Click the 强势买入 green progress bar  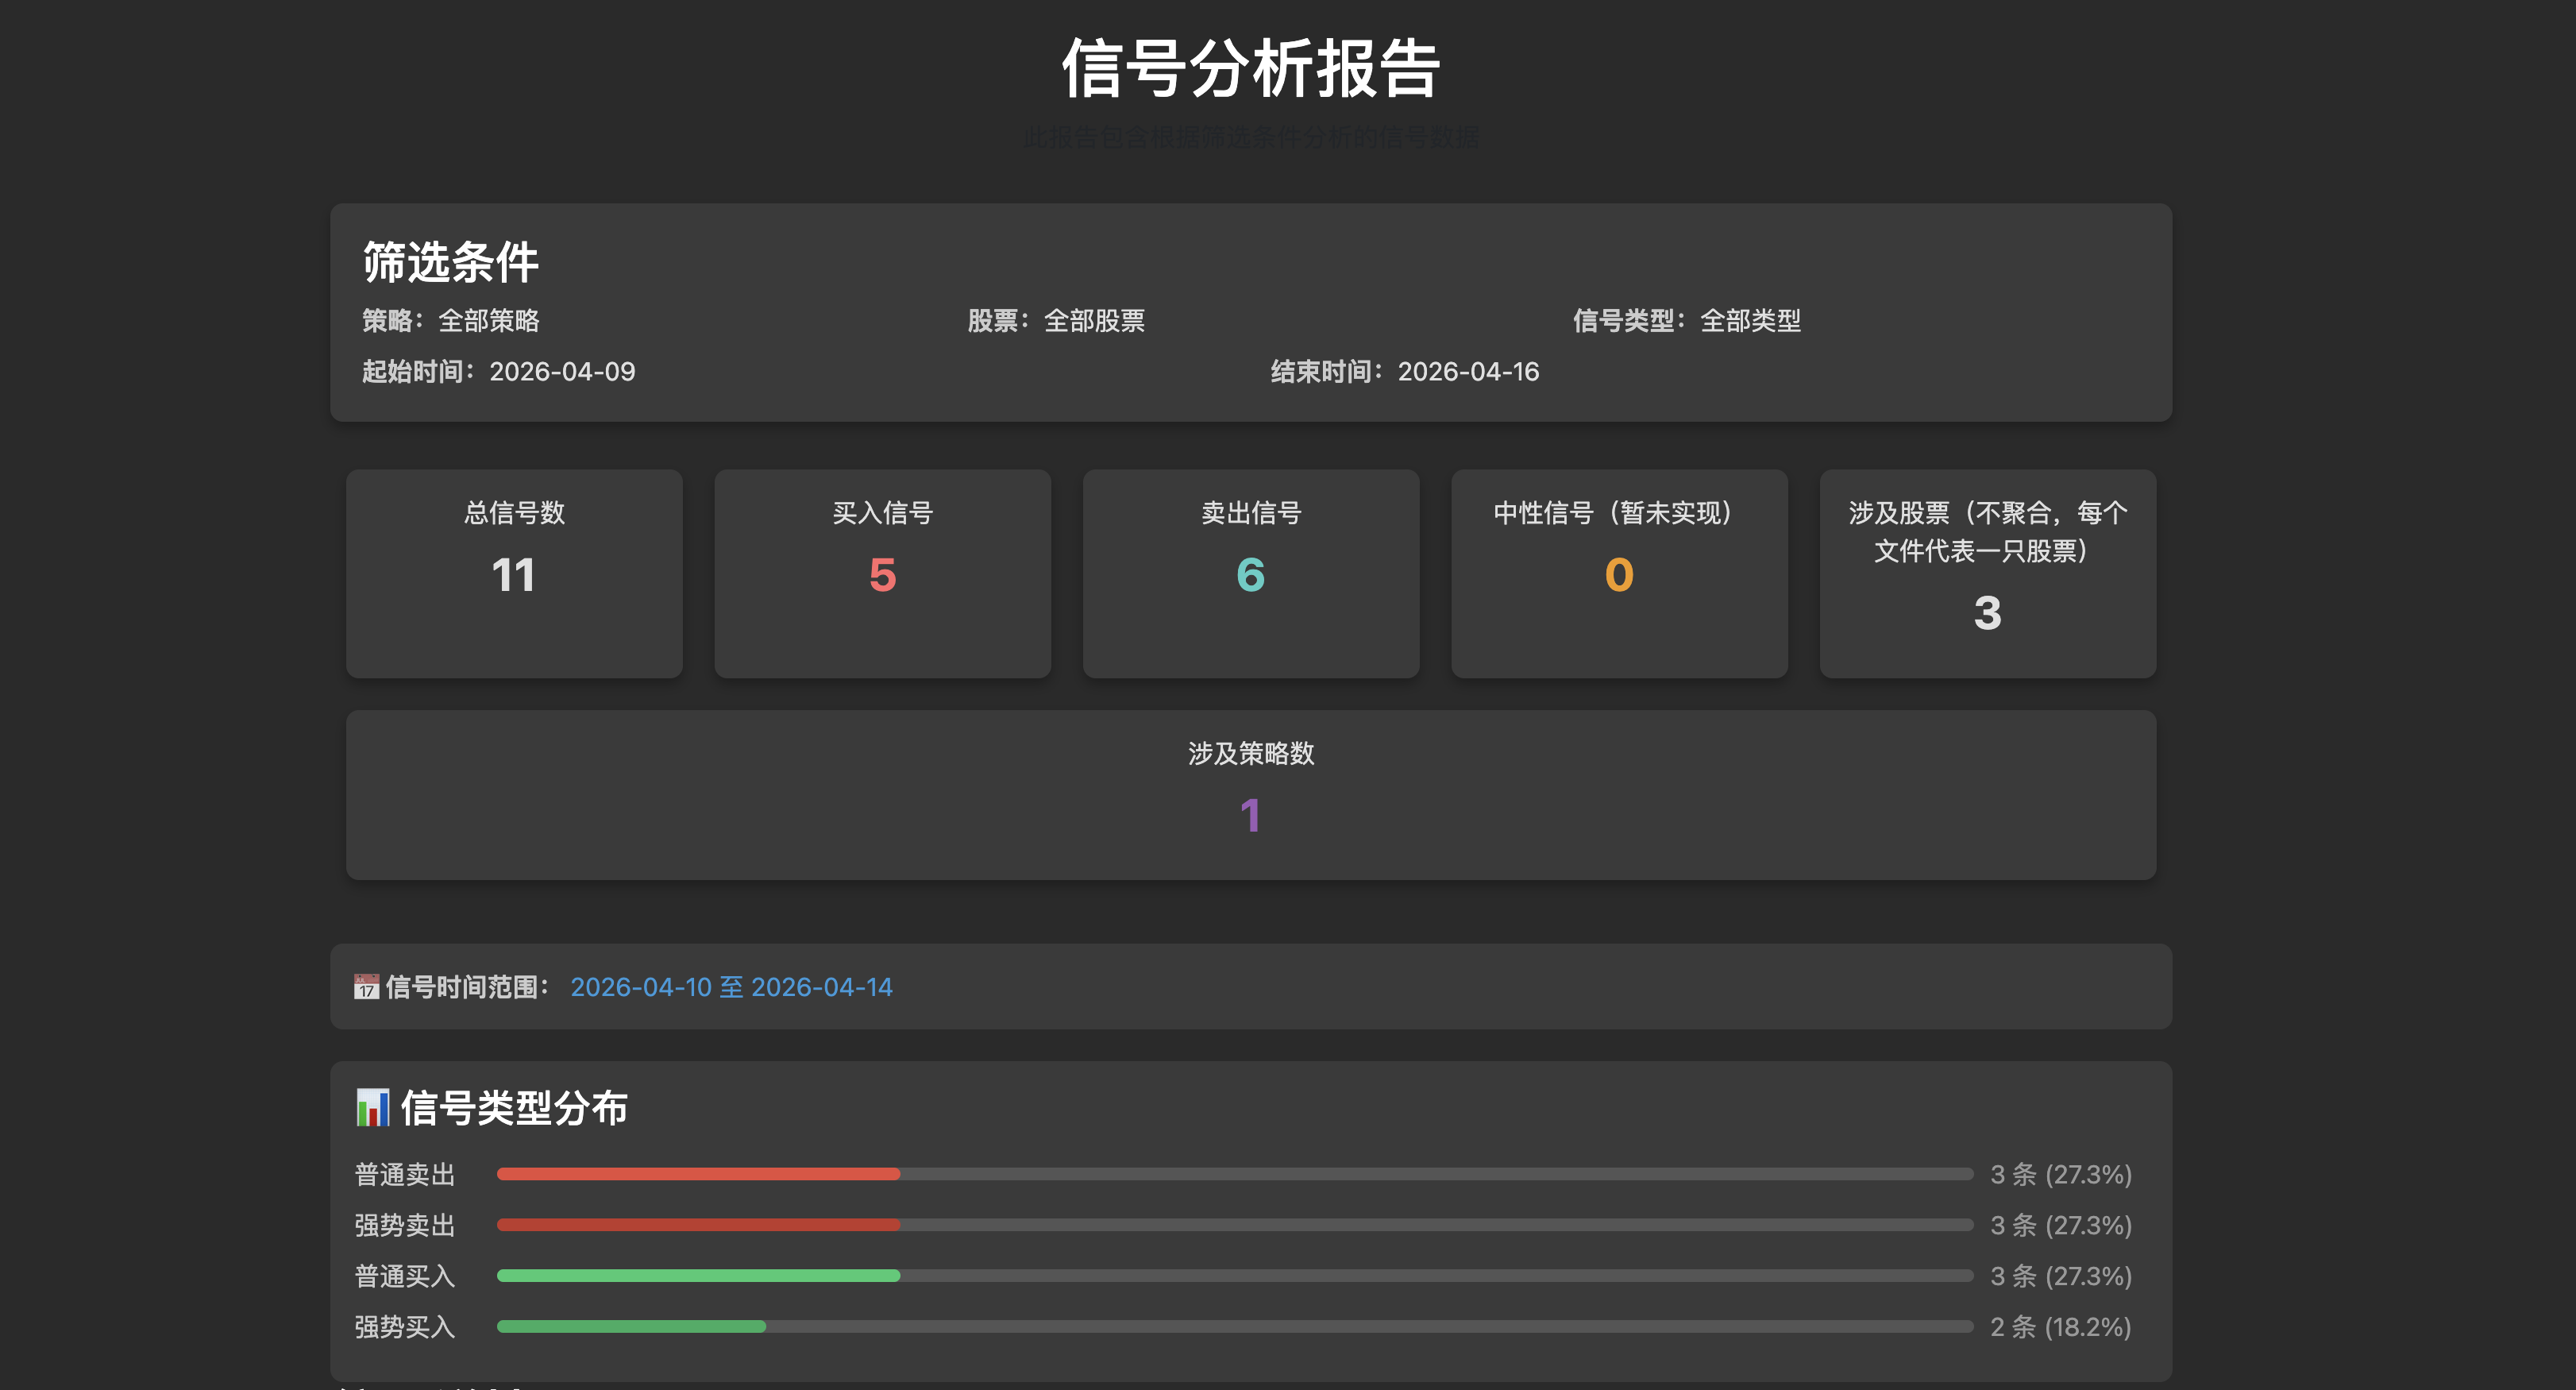tap(631, 1327)
